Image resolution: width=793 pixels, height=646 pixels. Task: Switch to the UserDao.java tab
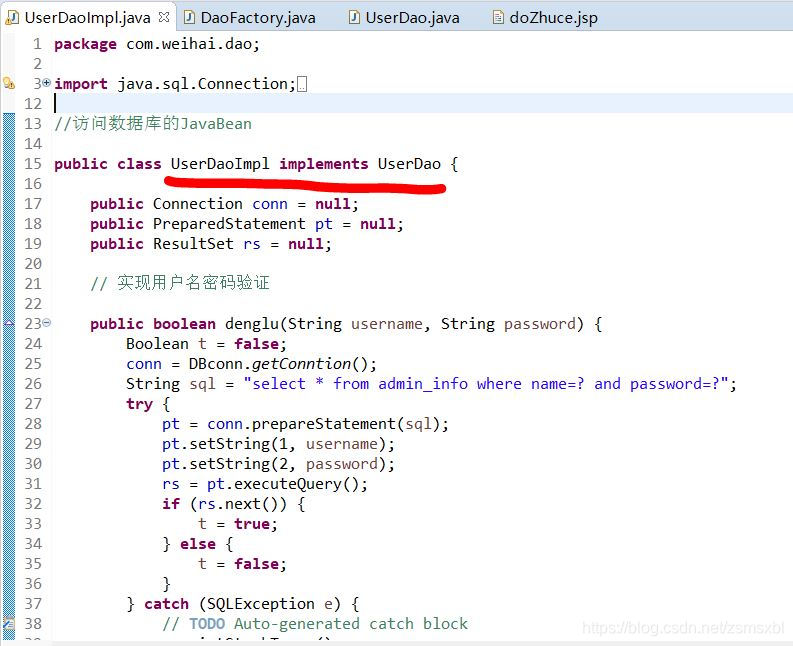click(x=404, y=18)
